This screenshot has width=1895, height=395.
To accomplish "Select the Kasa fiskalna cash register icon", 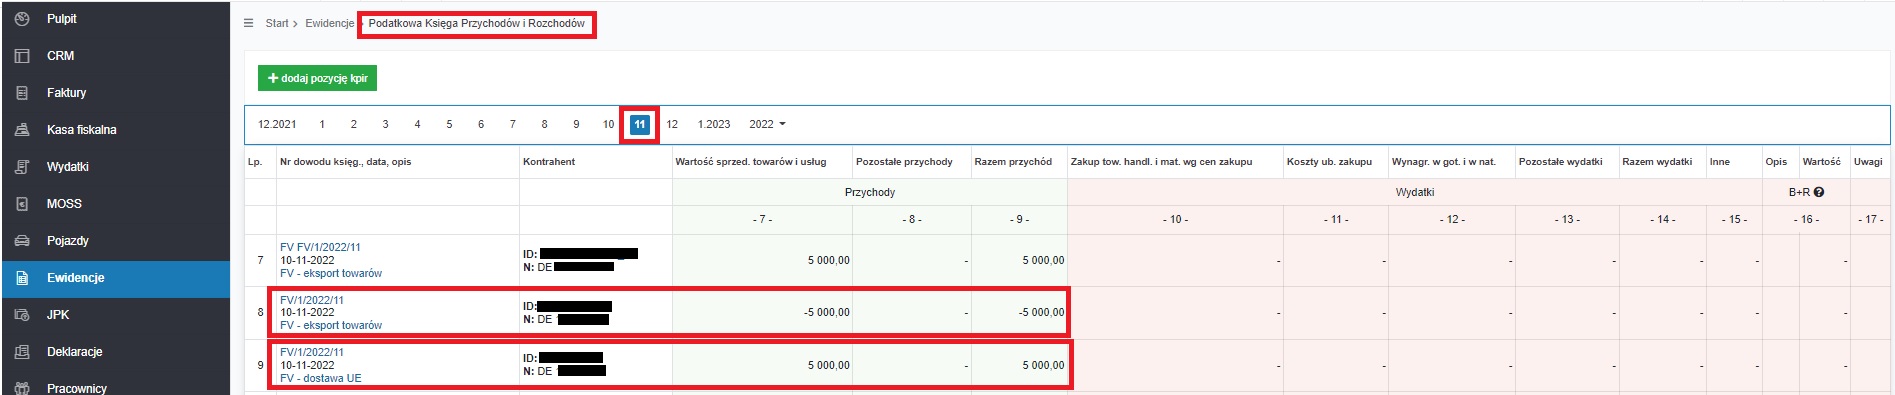I will (x=22, y=130).
